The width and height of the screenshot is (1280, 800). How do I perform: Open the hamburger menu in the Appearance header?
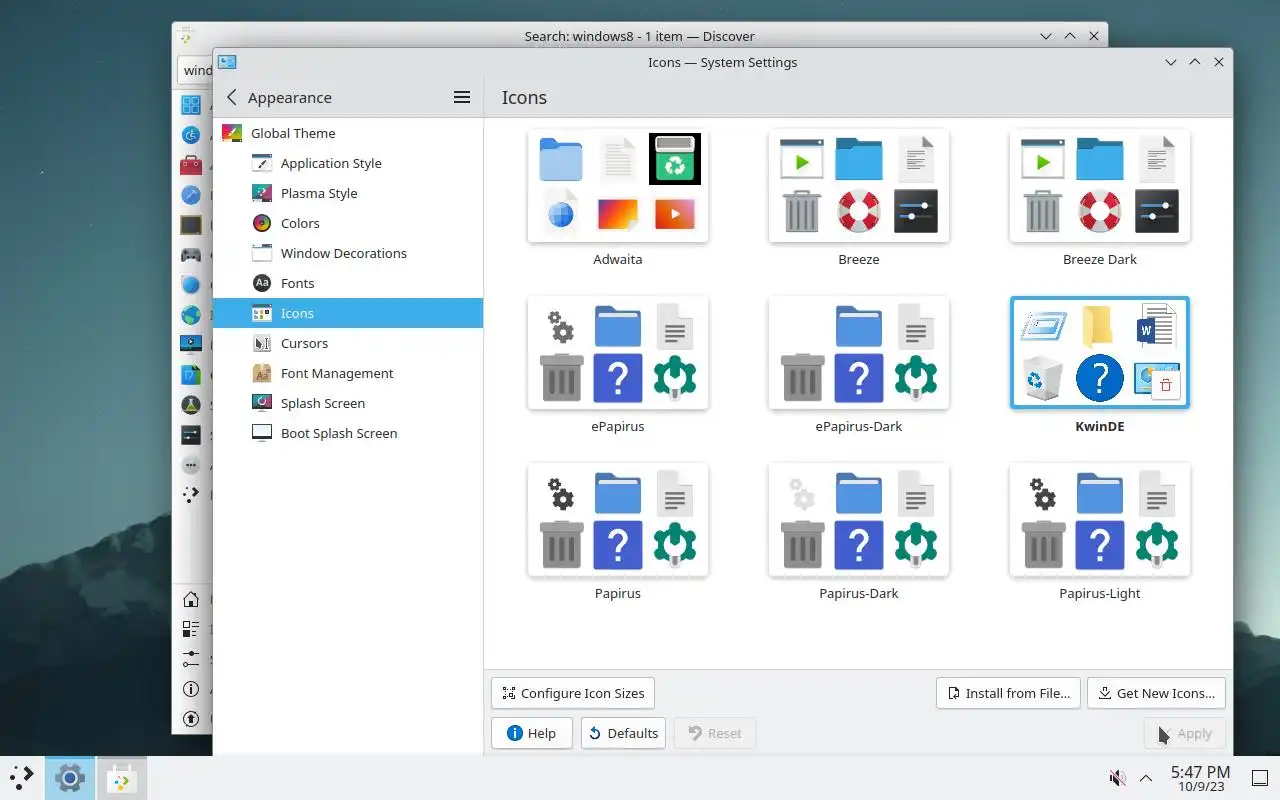coord(462,97)
